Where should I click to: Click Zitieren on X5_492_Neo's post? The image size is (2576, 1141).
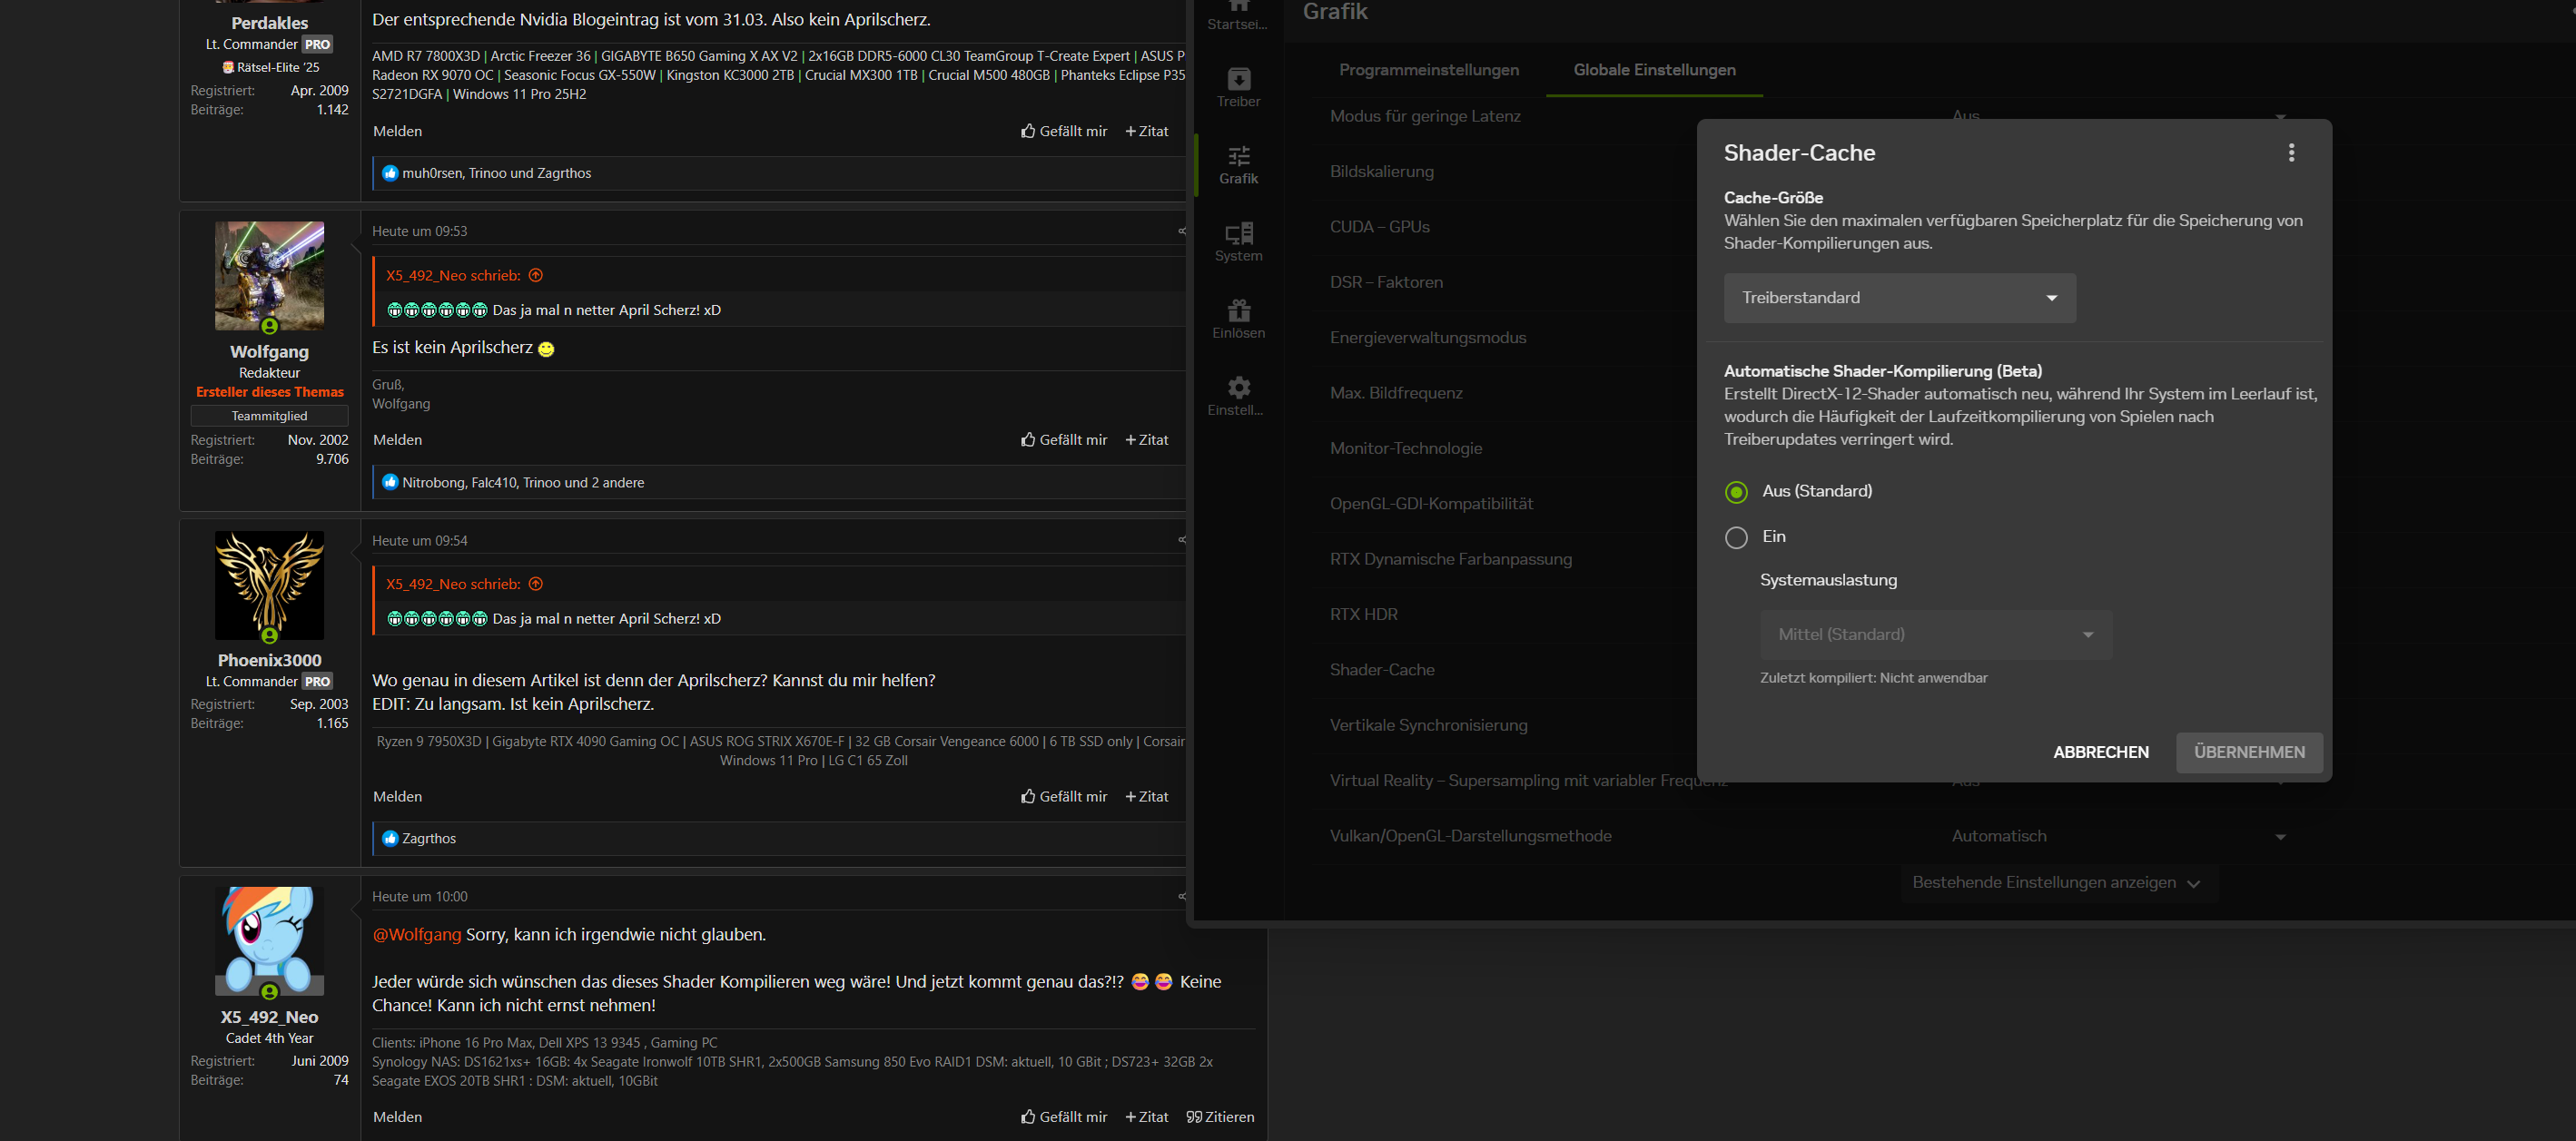tap(1220, 1116)
